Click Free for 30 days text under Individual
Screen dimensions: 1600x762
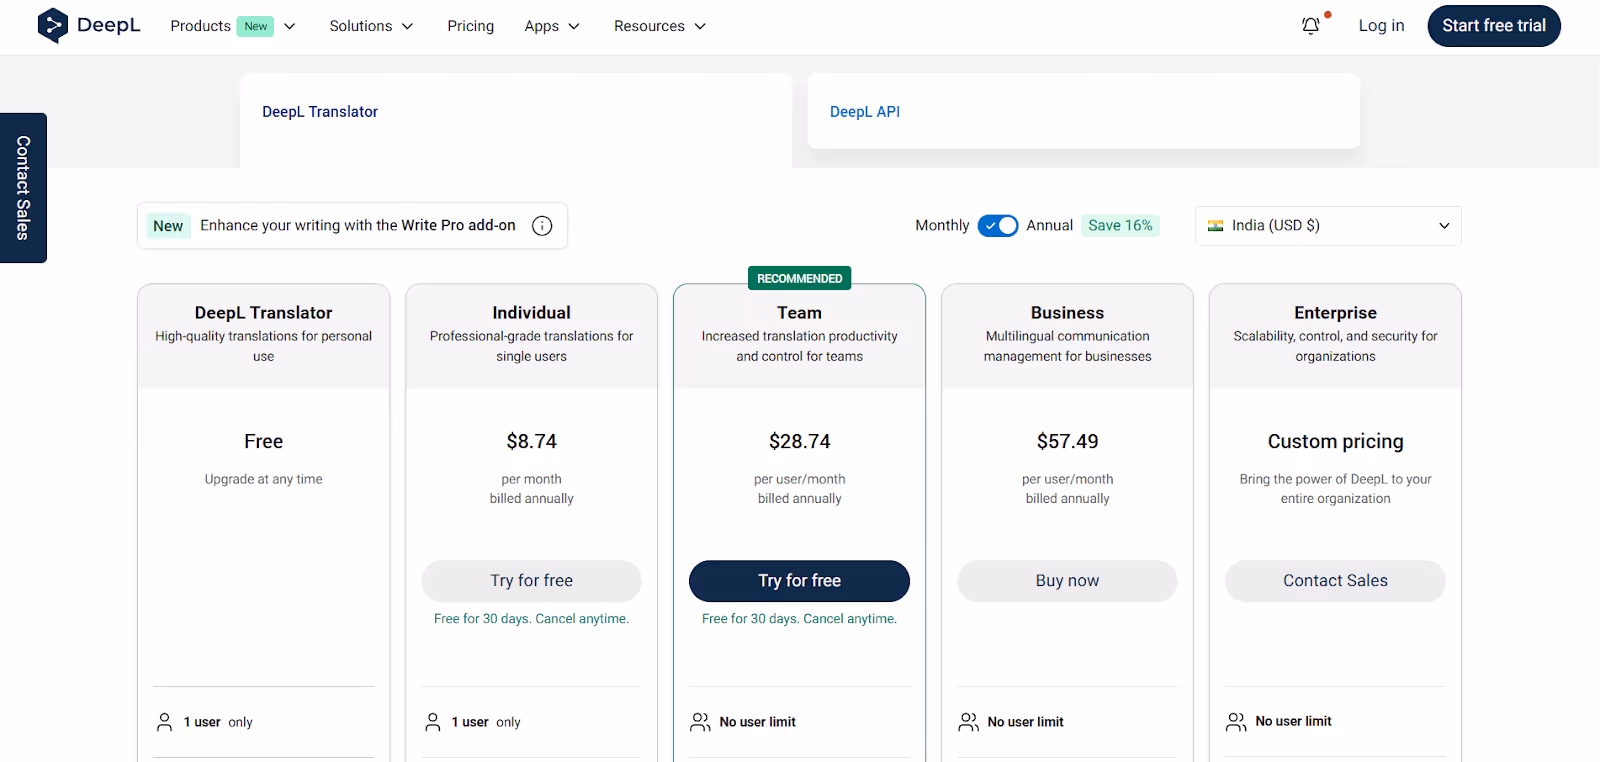(x=532, y=619)
